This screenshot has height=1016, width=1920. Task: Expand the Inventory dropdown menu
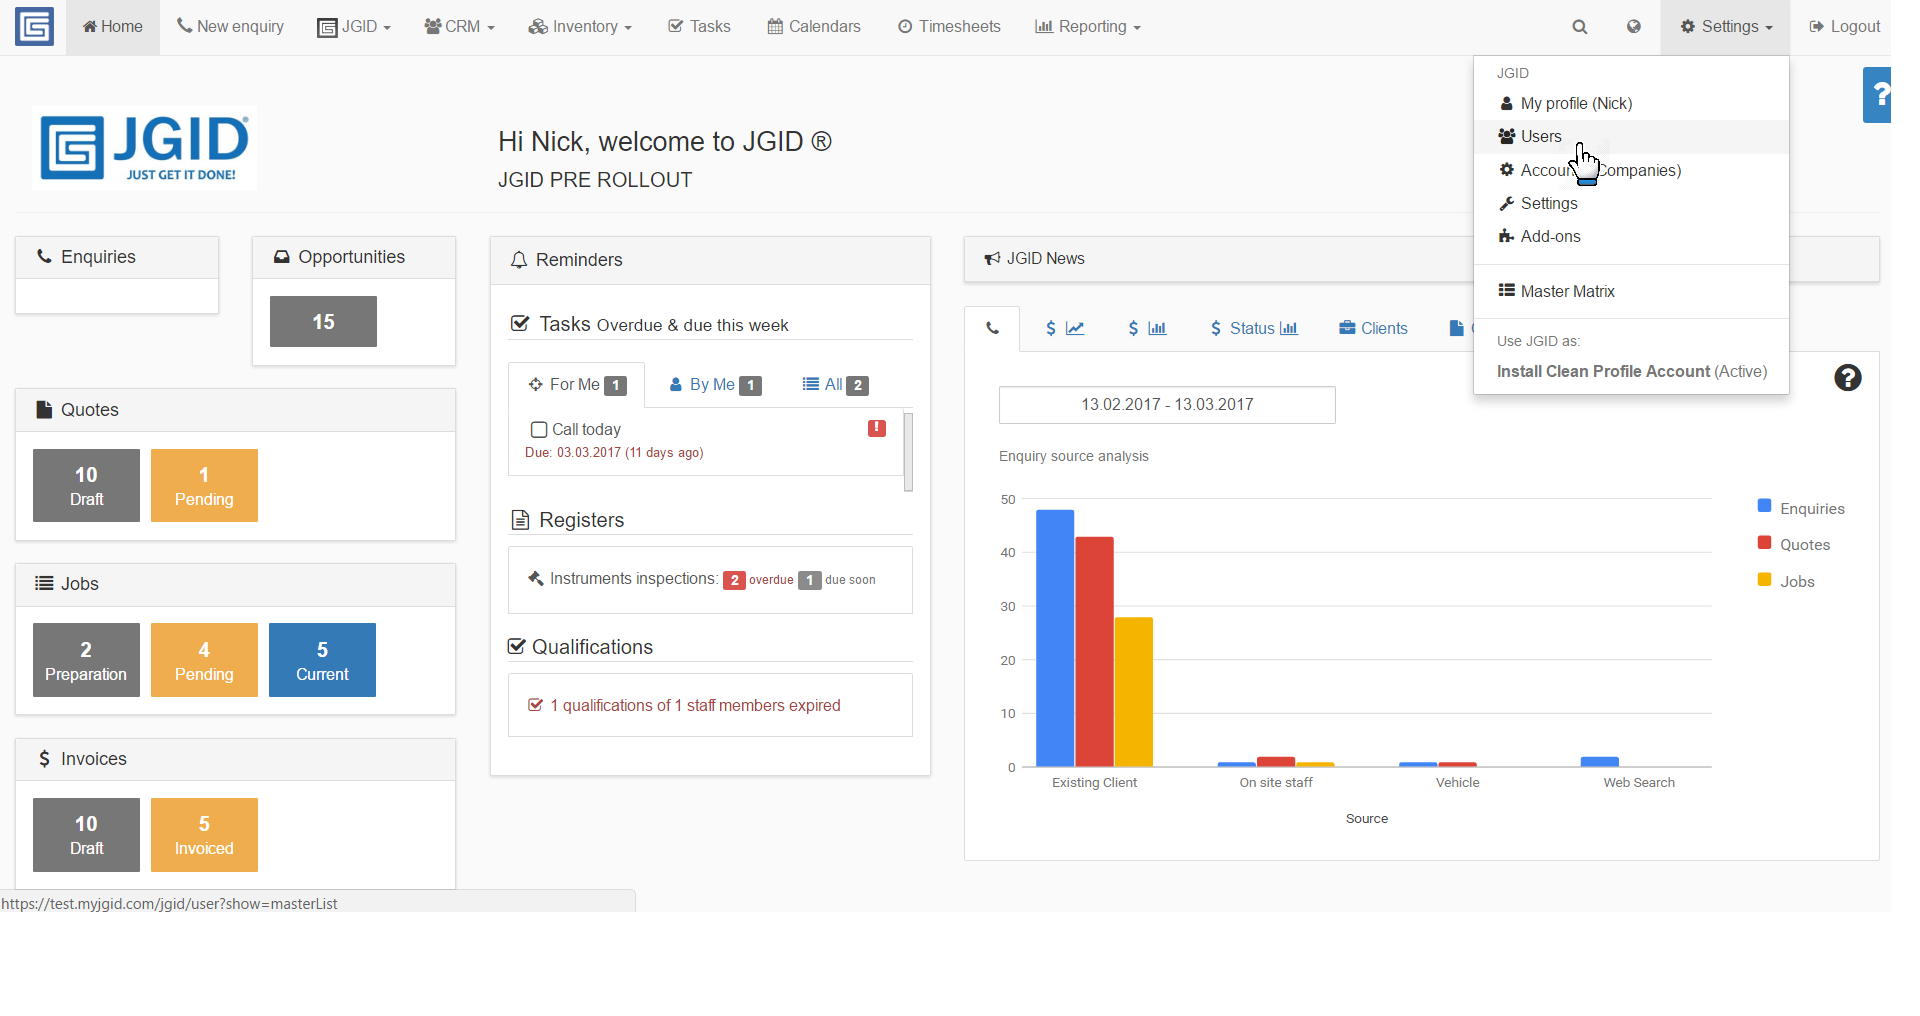[580, 27]
